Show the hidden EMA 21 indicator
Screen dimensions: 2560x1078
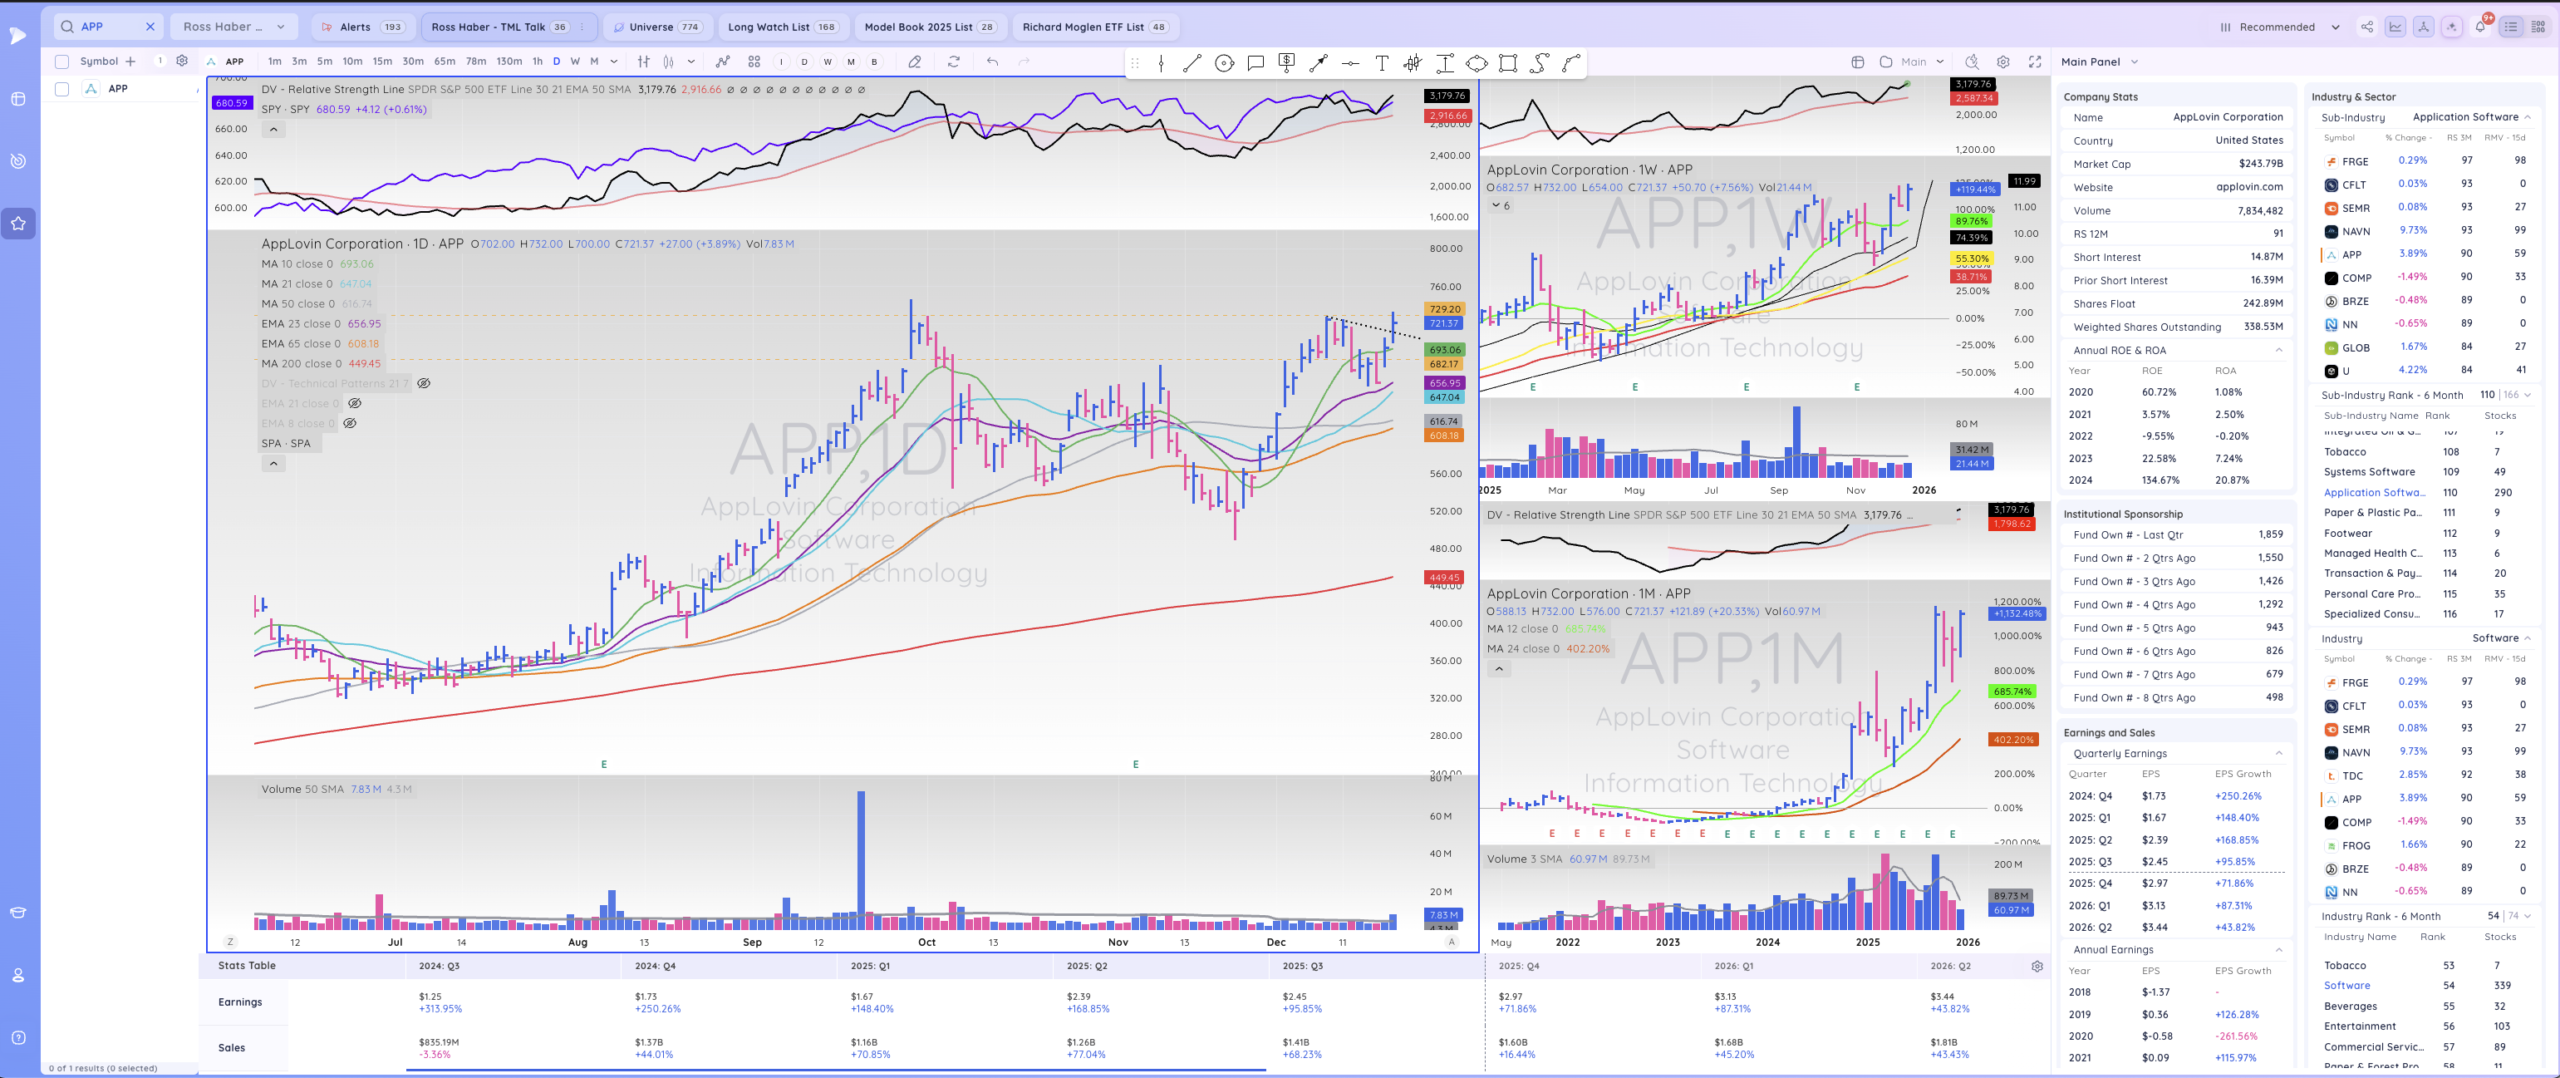[355, 404]
